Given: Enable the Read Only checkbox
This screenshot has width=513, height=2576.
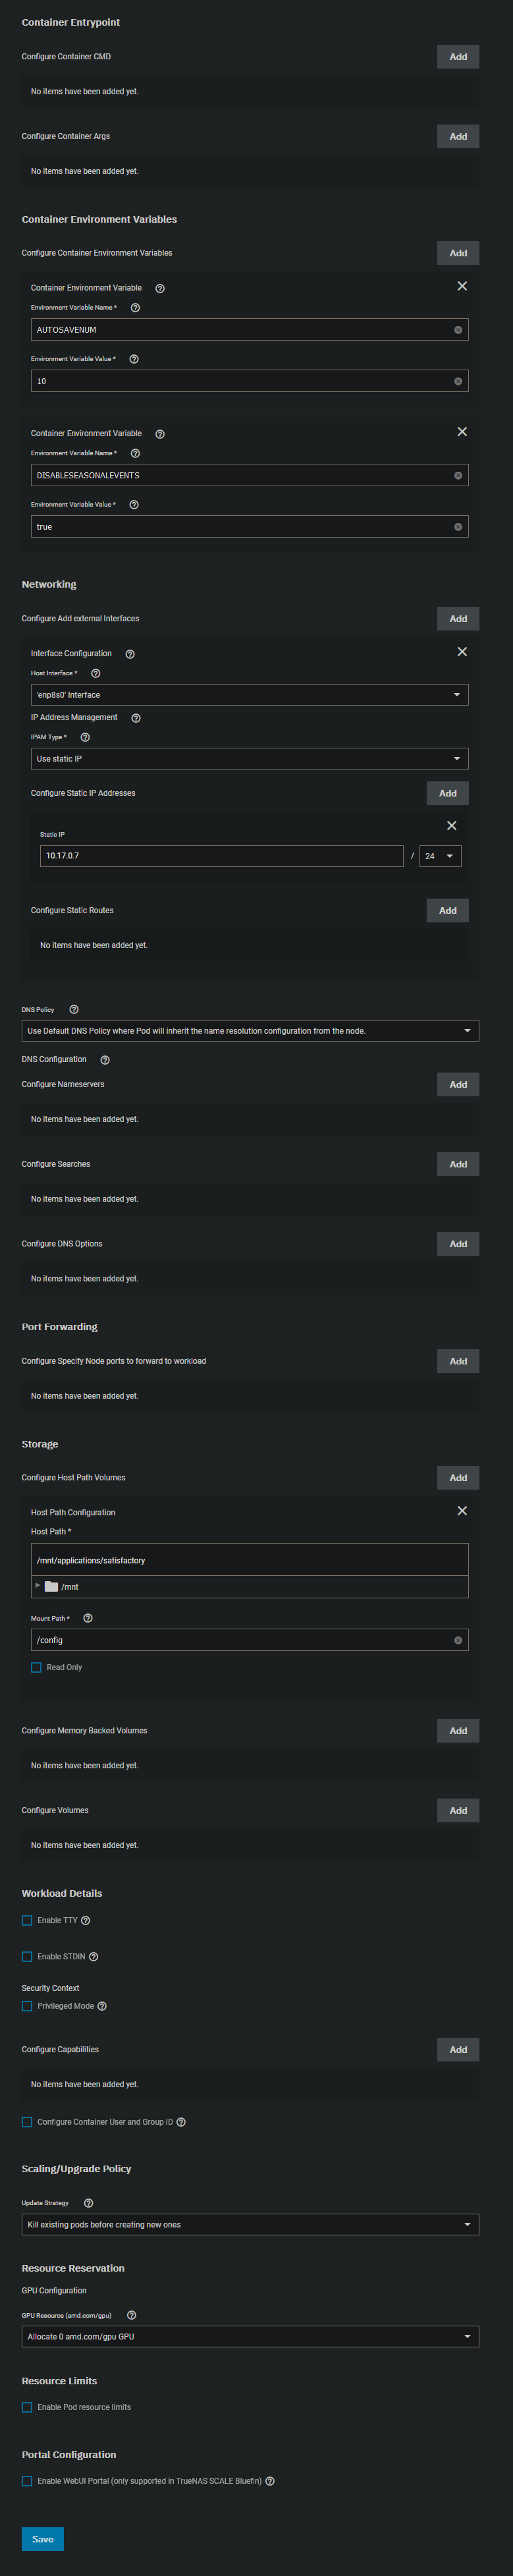Looking at the screenshot, I should [36, 1667].
